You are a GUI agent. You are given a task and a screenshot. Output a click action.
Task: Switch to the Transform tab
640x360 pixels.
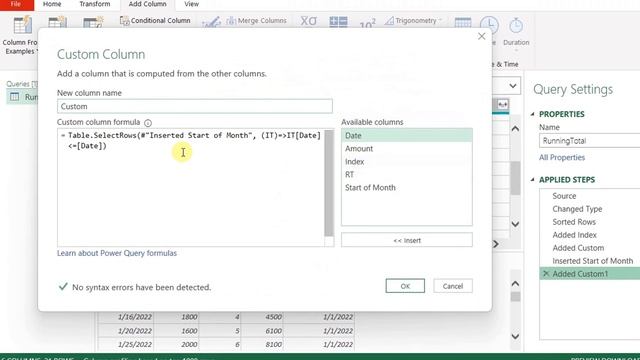coord(95,4)
